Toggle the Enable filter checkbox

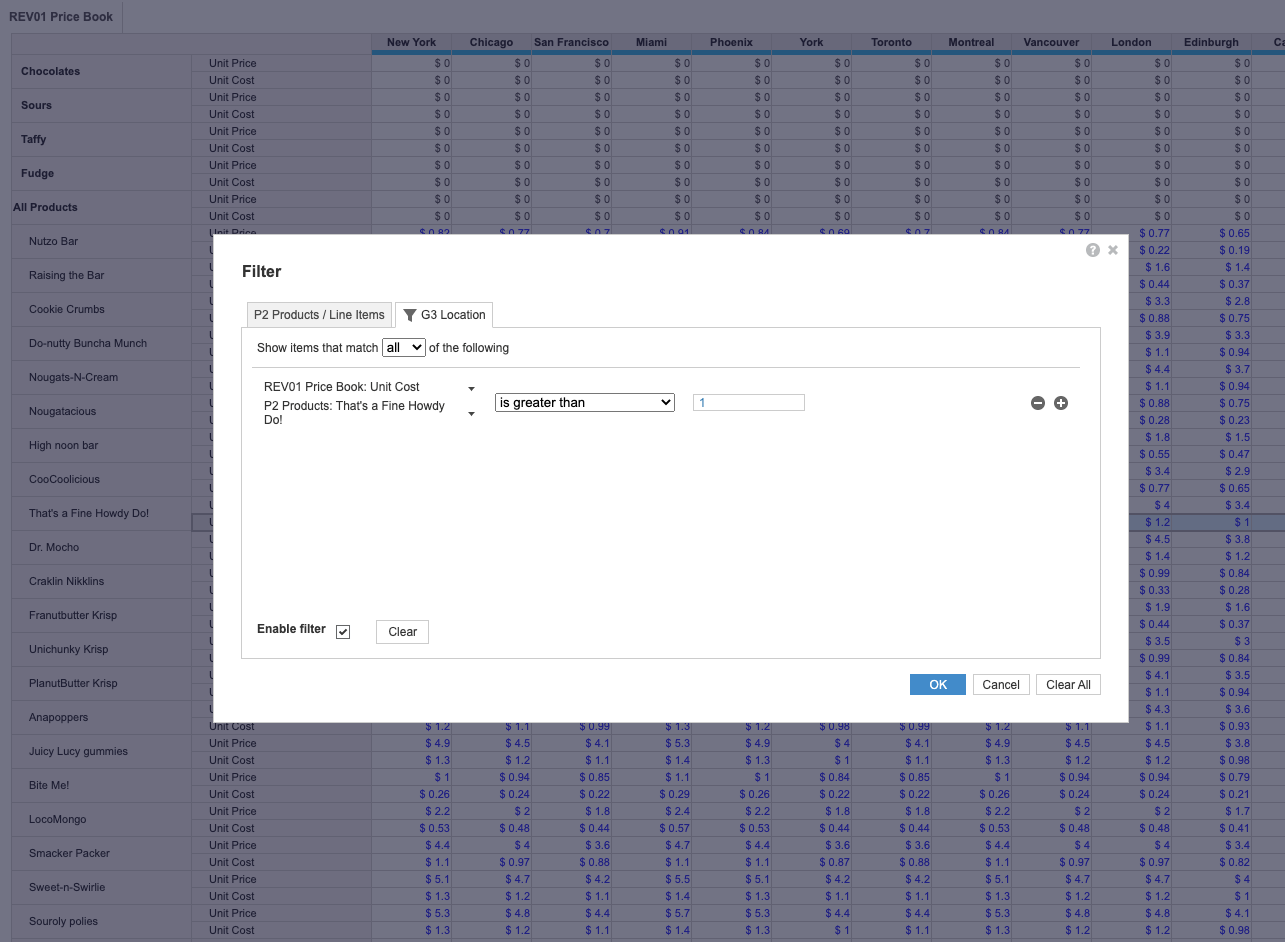(x=343, y=632)
